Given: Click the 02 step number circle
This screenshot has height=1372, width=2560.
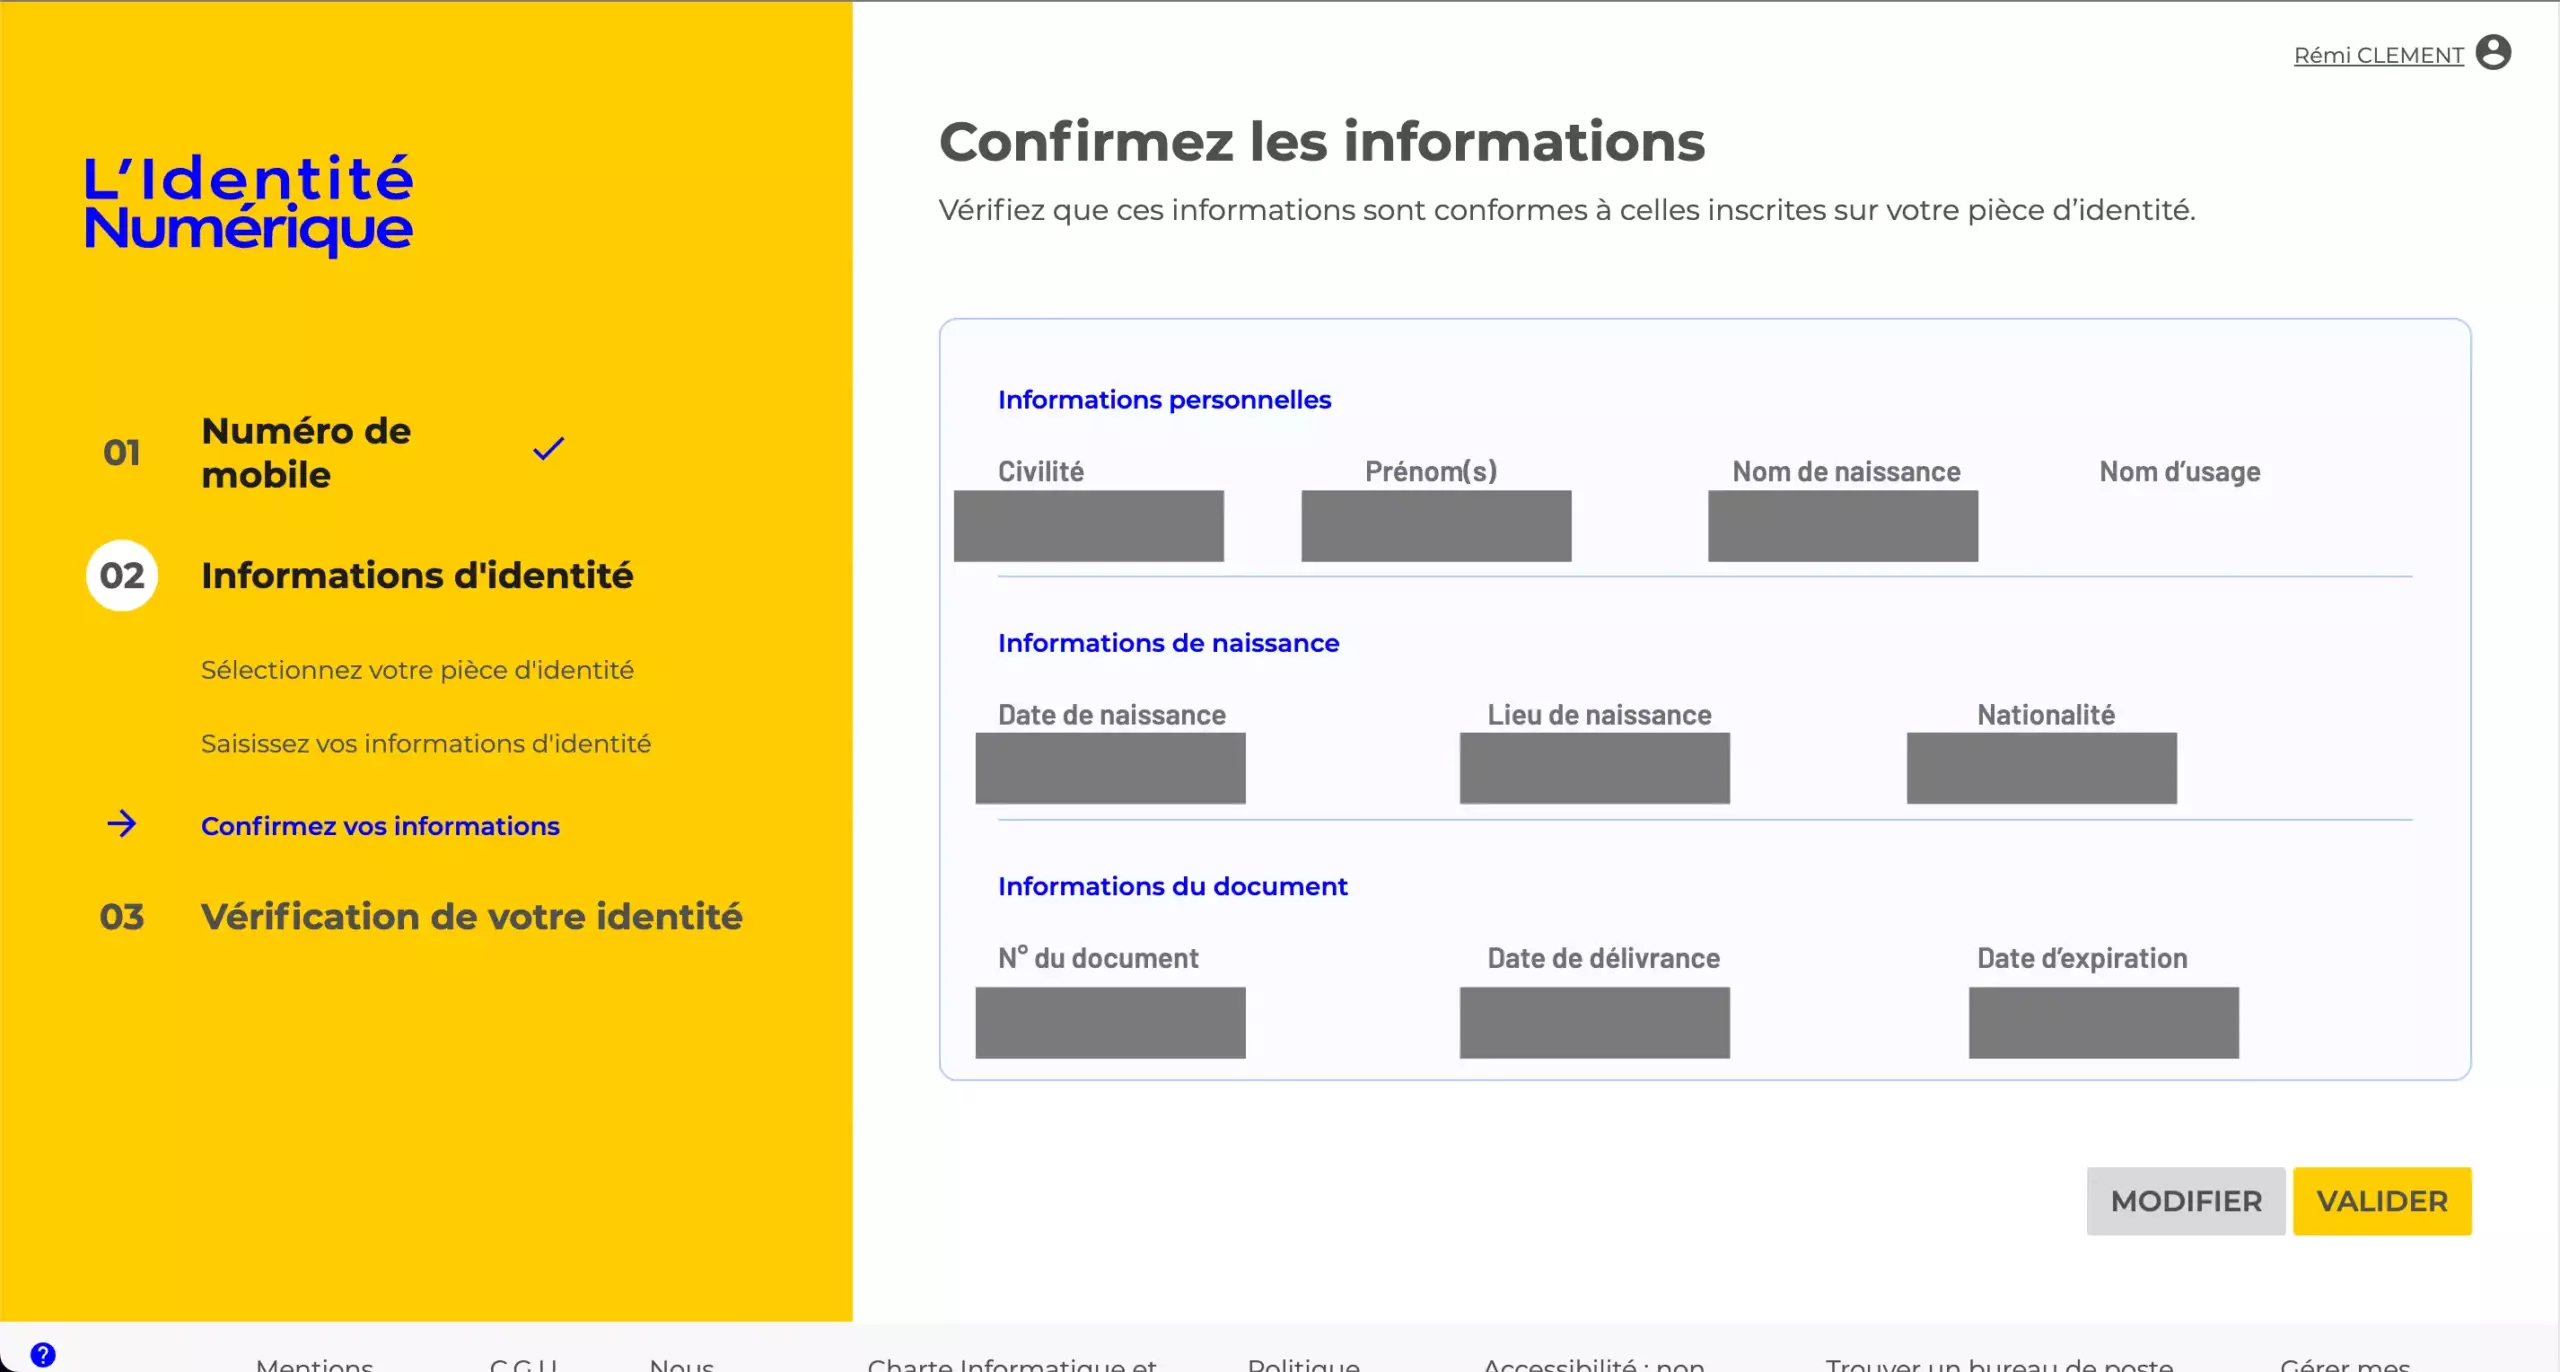Looking at the screenshot, I should pos(122,575).
